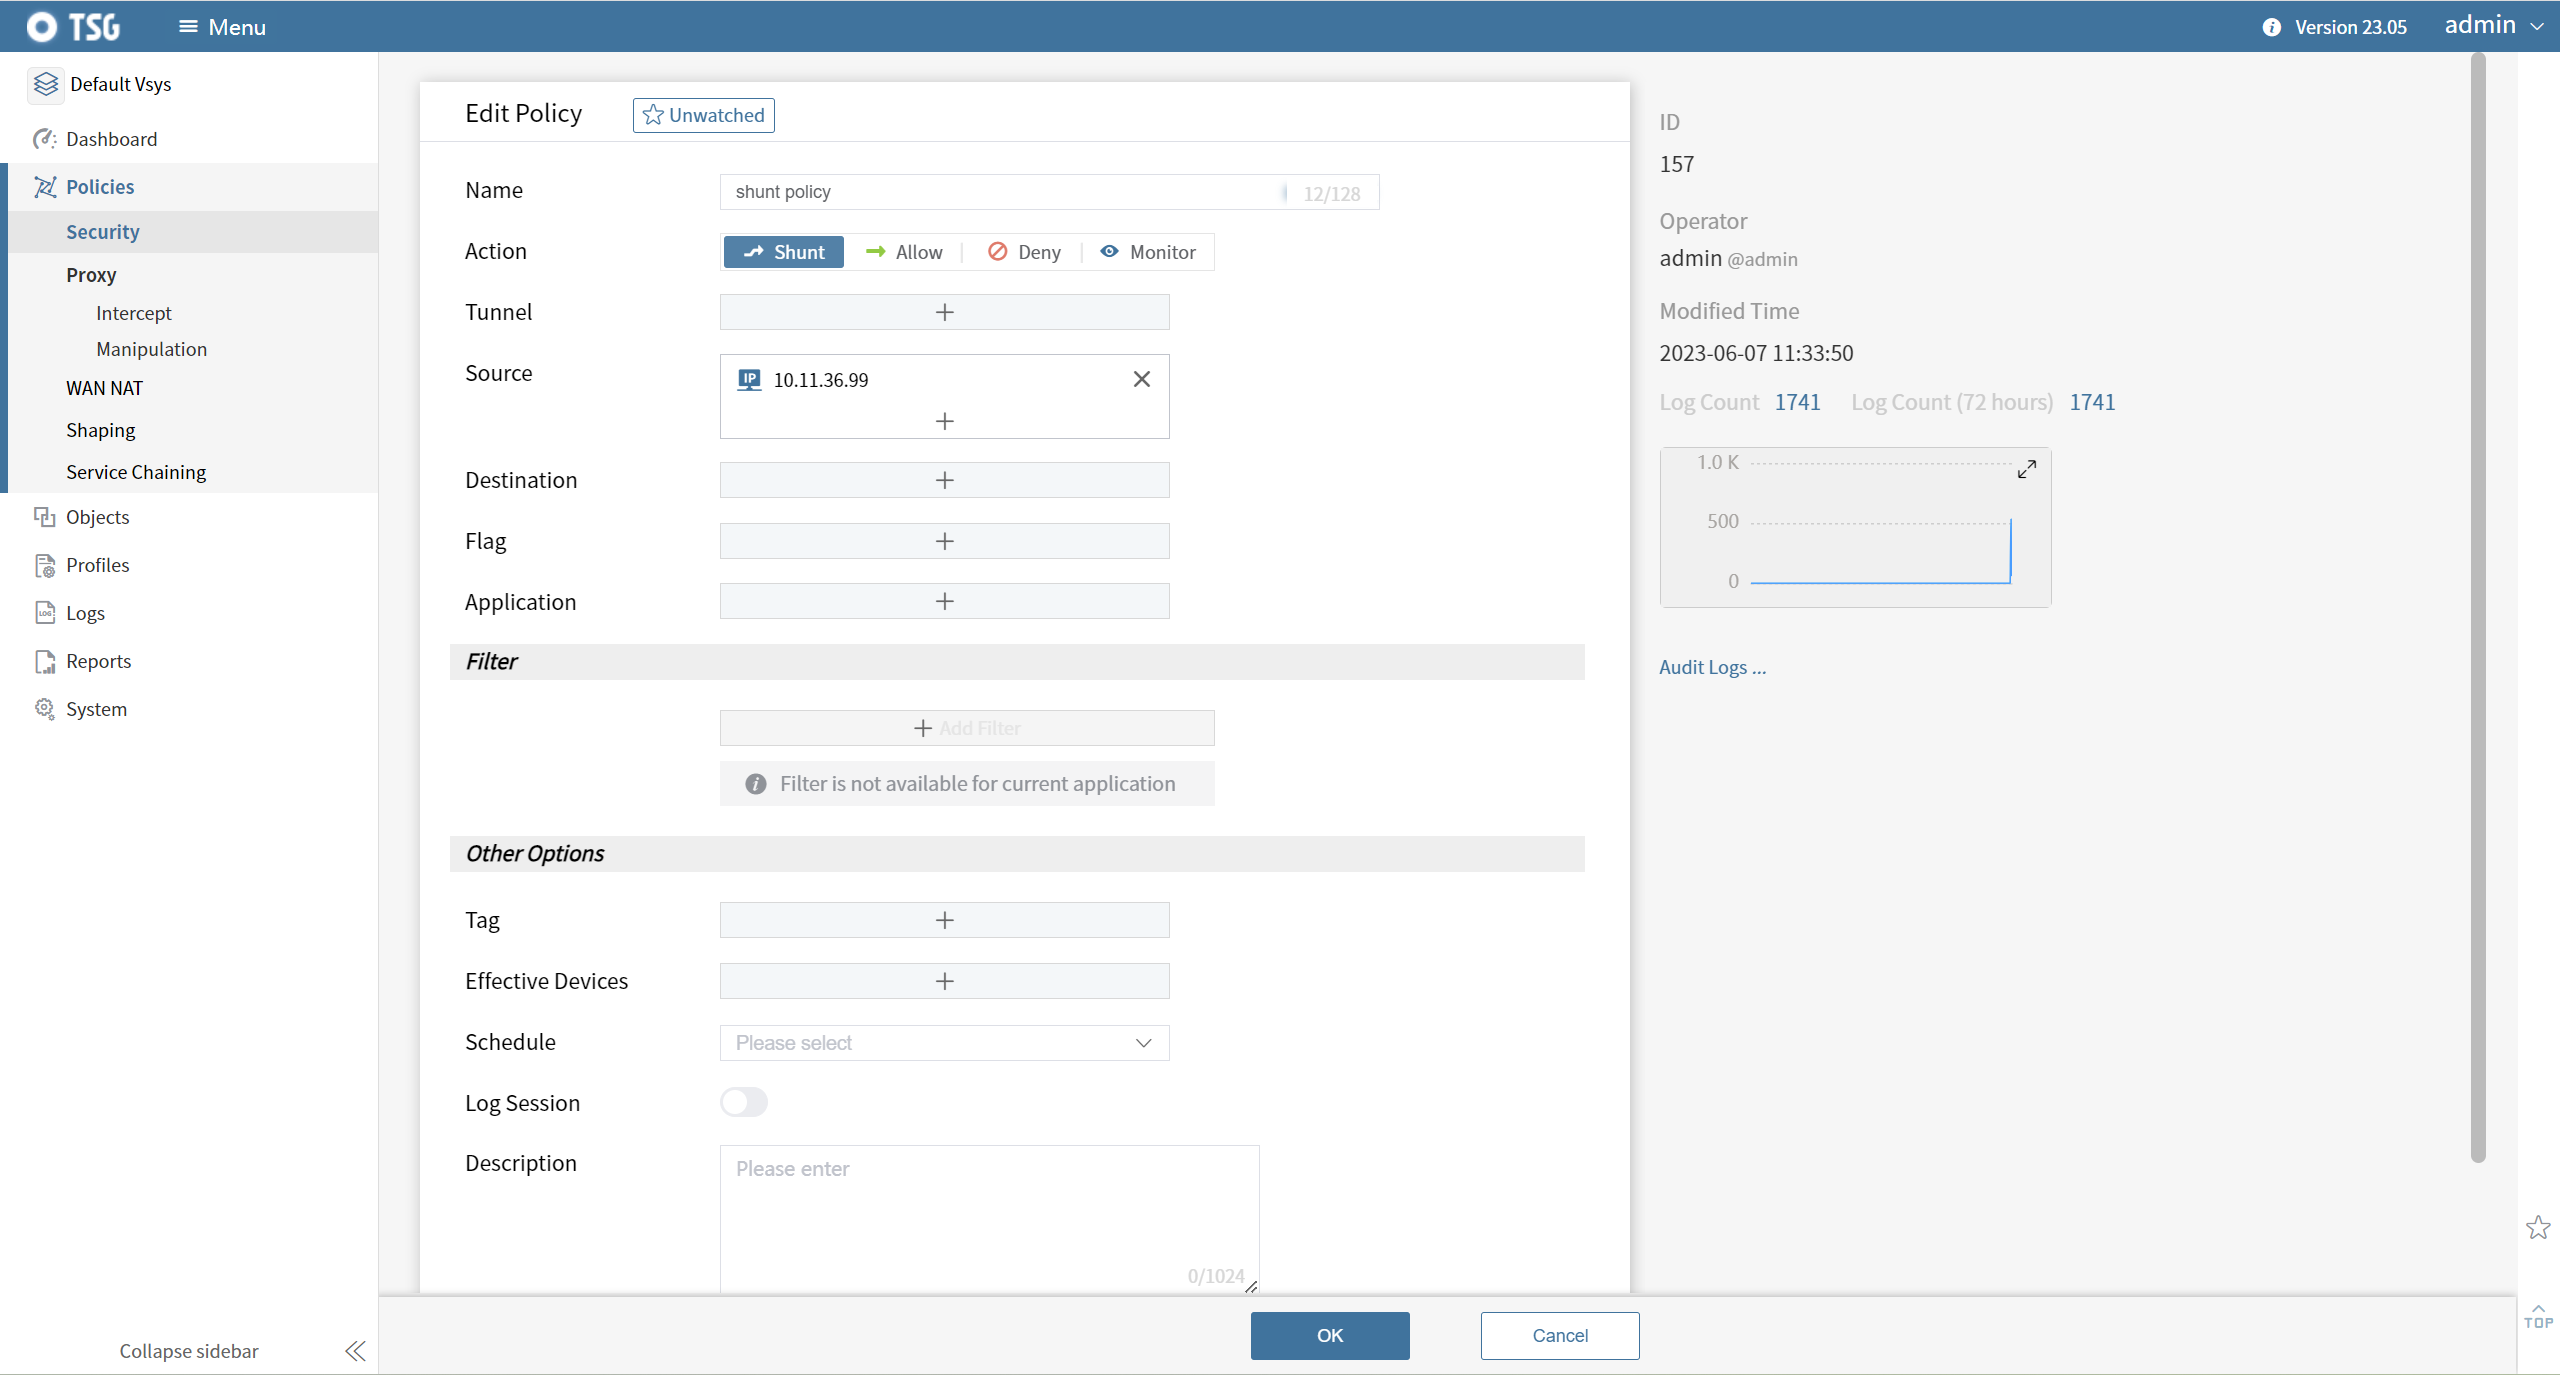Remove source IP 10.11.36.99 with X
The width and height of the screenshot is (2560, 1375).
1141,379
